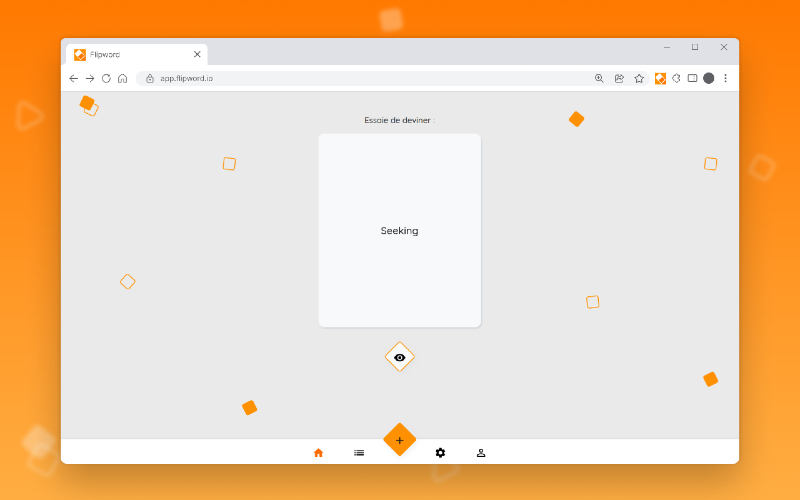Close the browser window

click(723, 47)
